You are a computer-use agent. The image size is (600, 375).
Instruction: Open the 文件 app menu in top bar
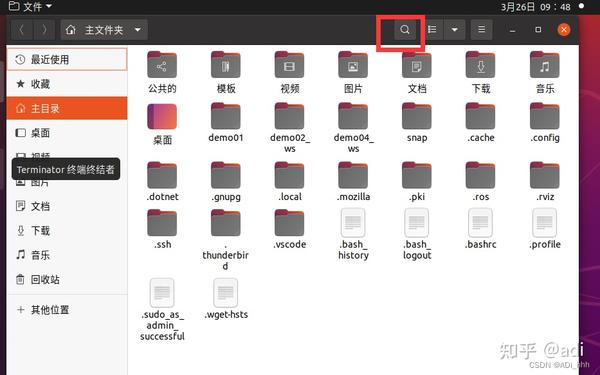point(31,6)
